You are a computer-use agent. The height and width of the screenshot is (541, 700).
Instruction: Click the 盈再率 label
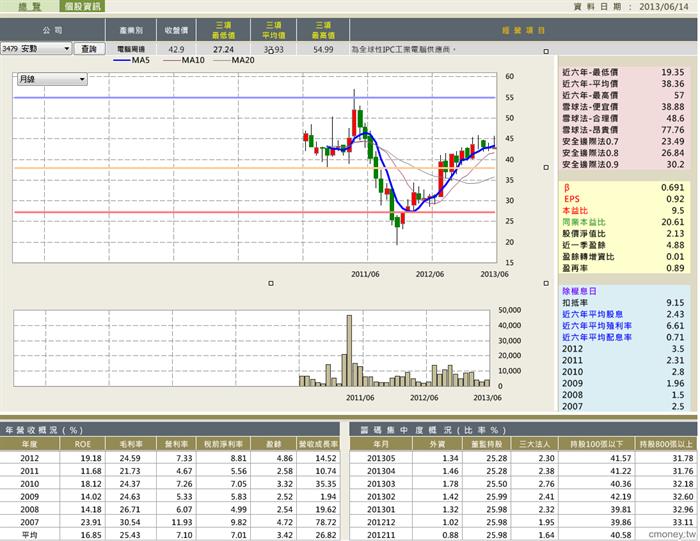(575, 268)
